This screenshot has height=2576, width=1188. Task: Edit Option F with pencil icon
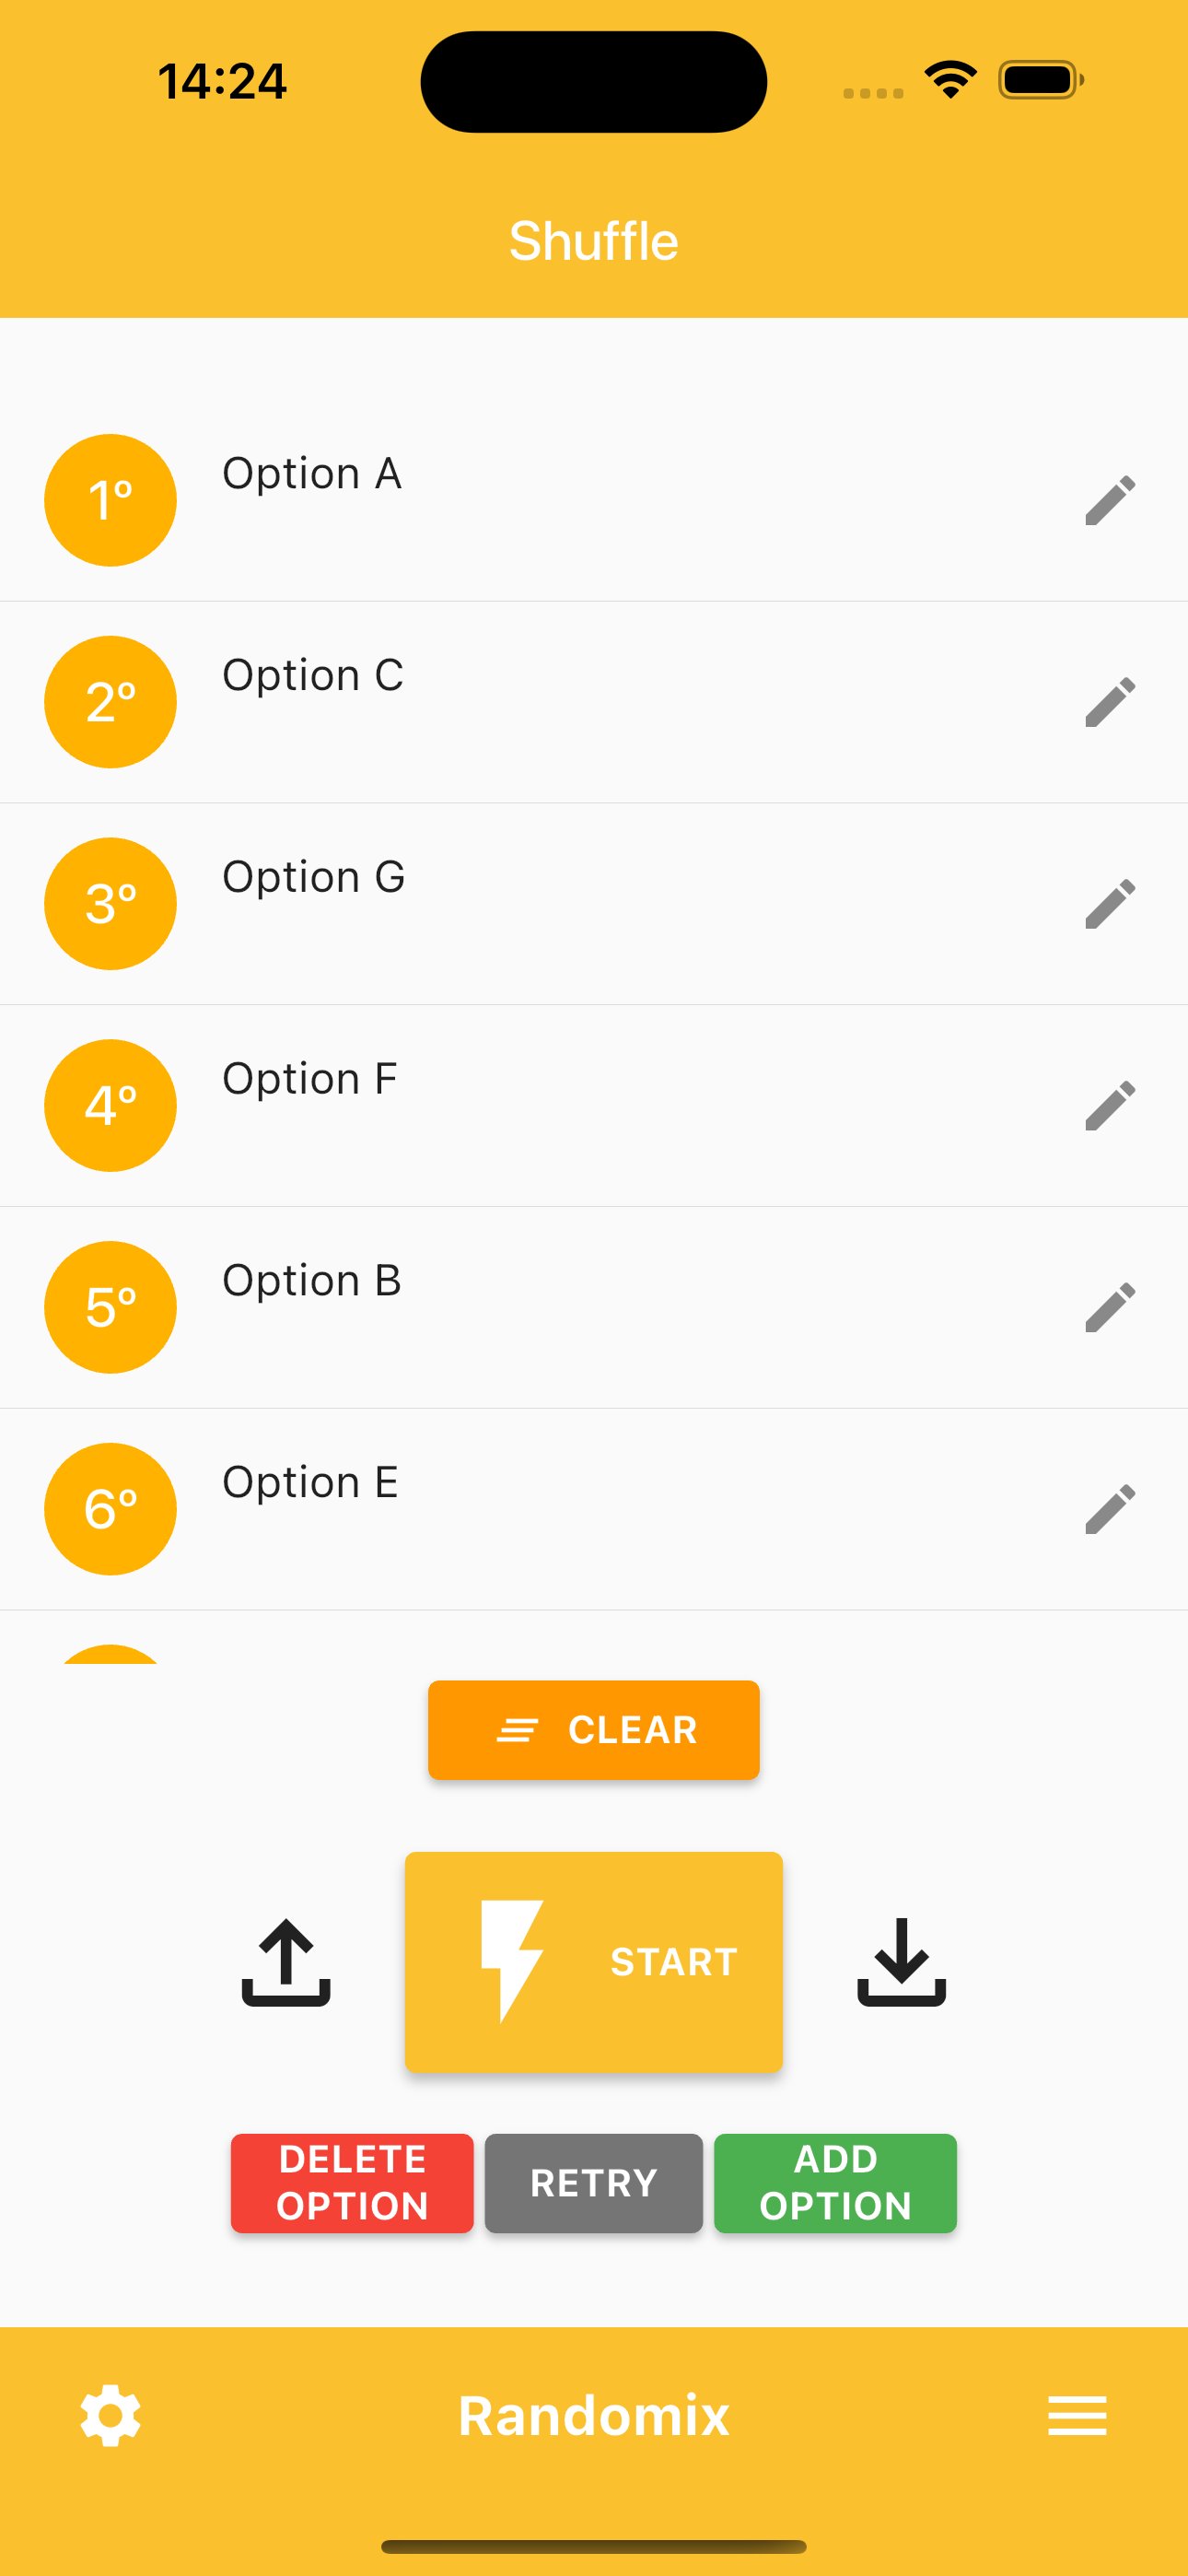point(1110,1105)
